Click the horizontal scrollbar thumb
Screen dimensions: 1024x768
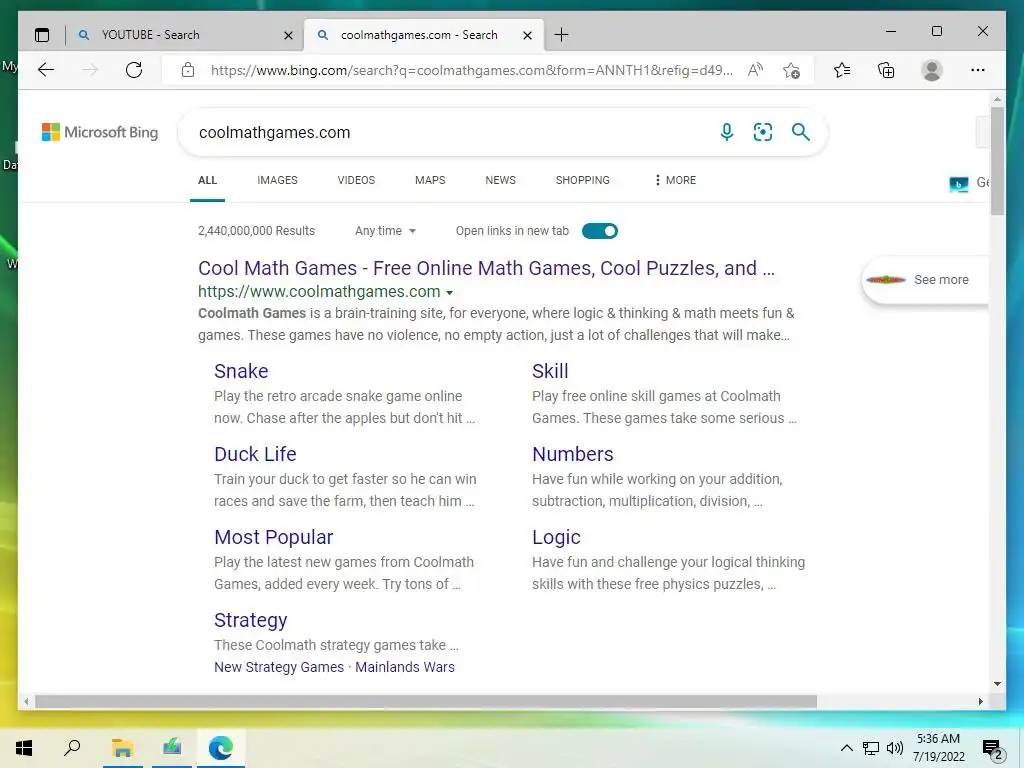click(x=426, y=701)
